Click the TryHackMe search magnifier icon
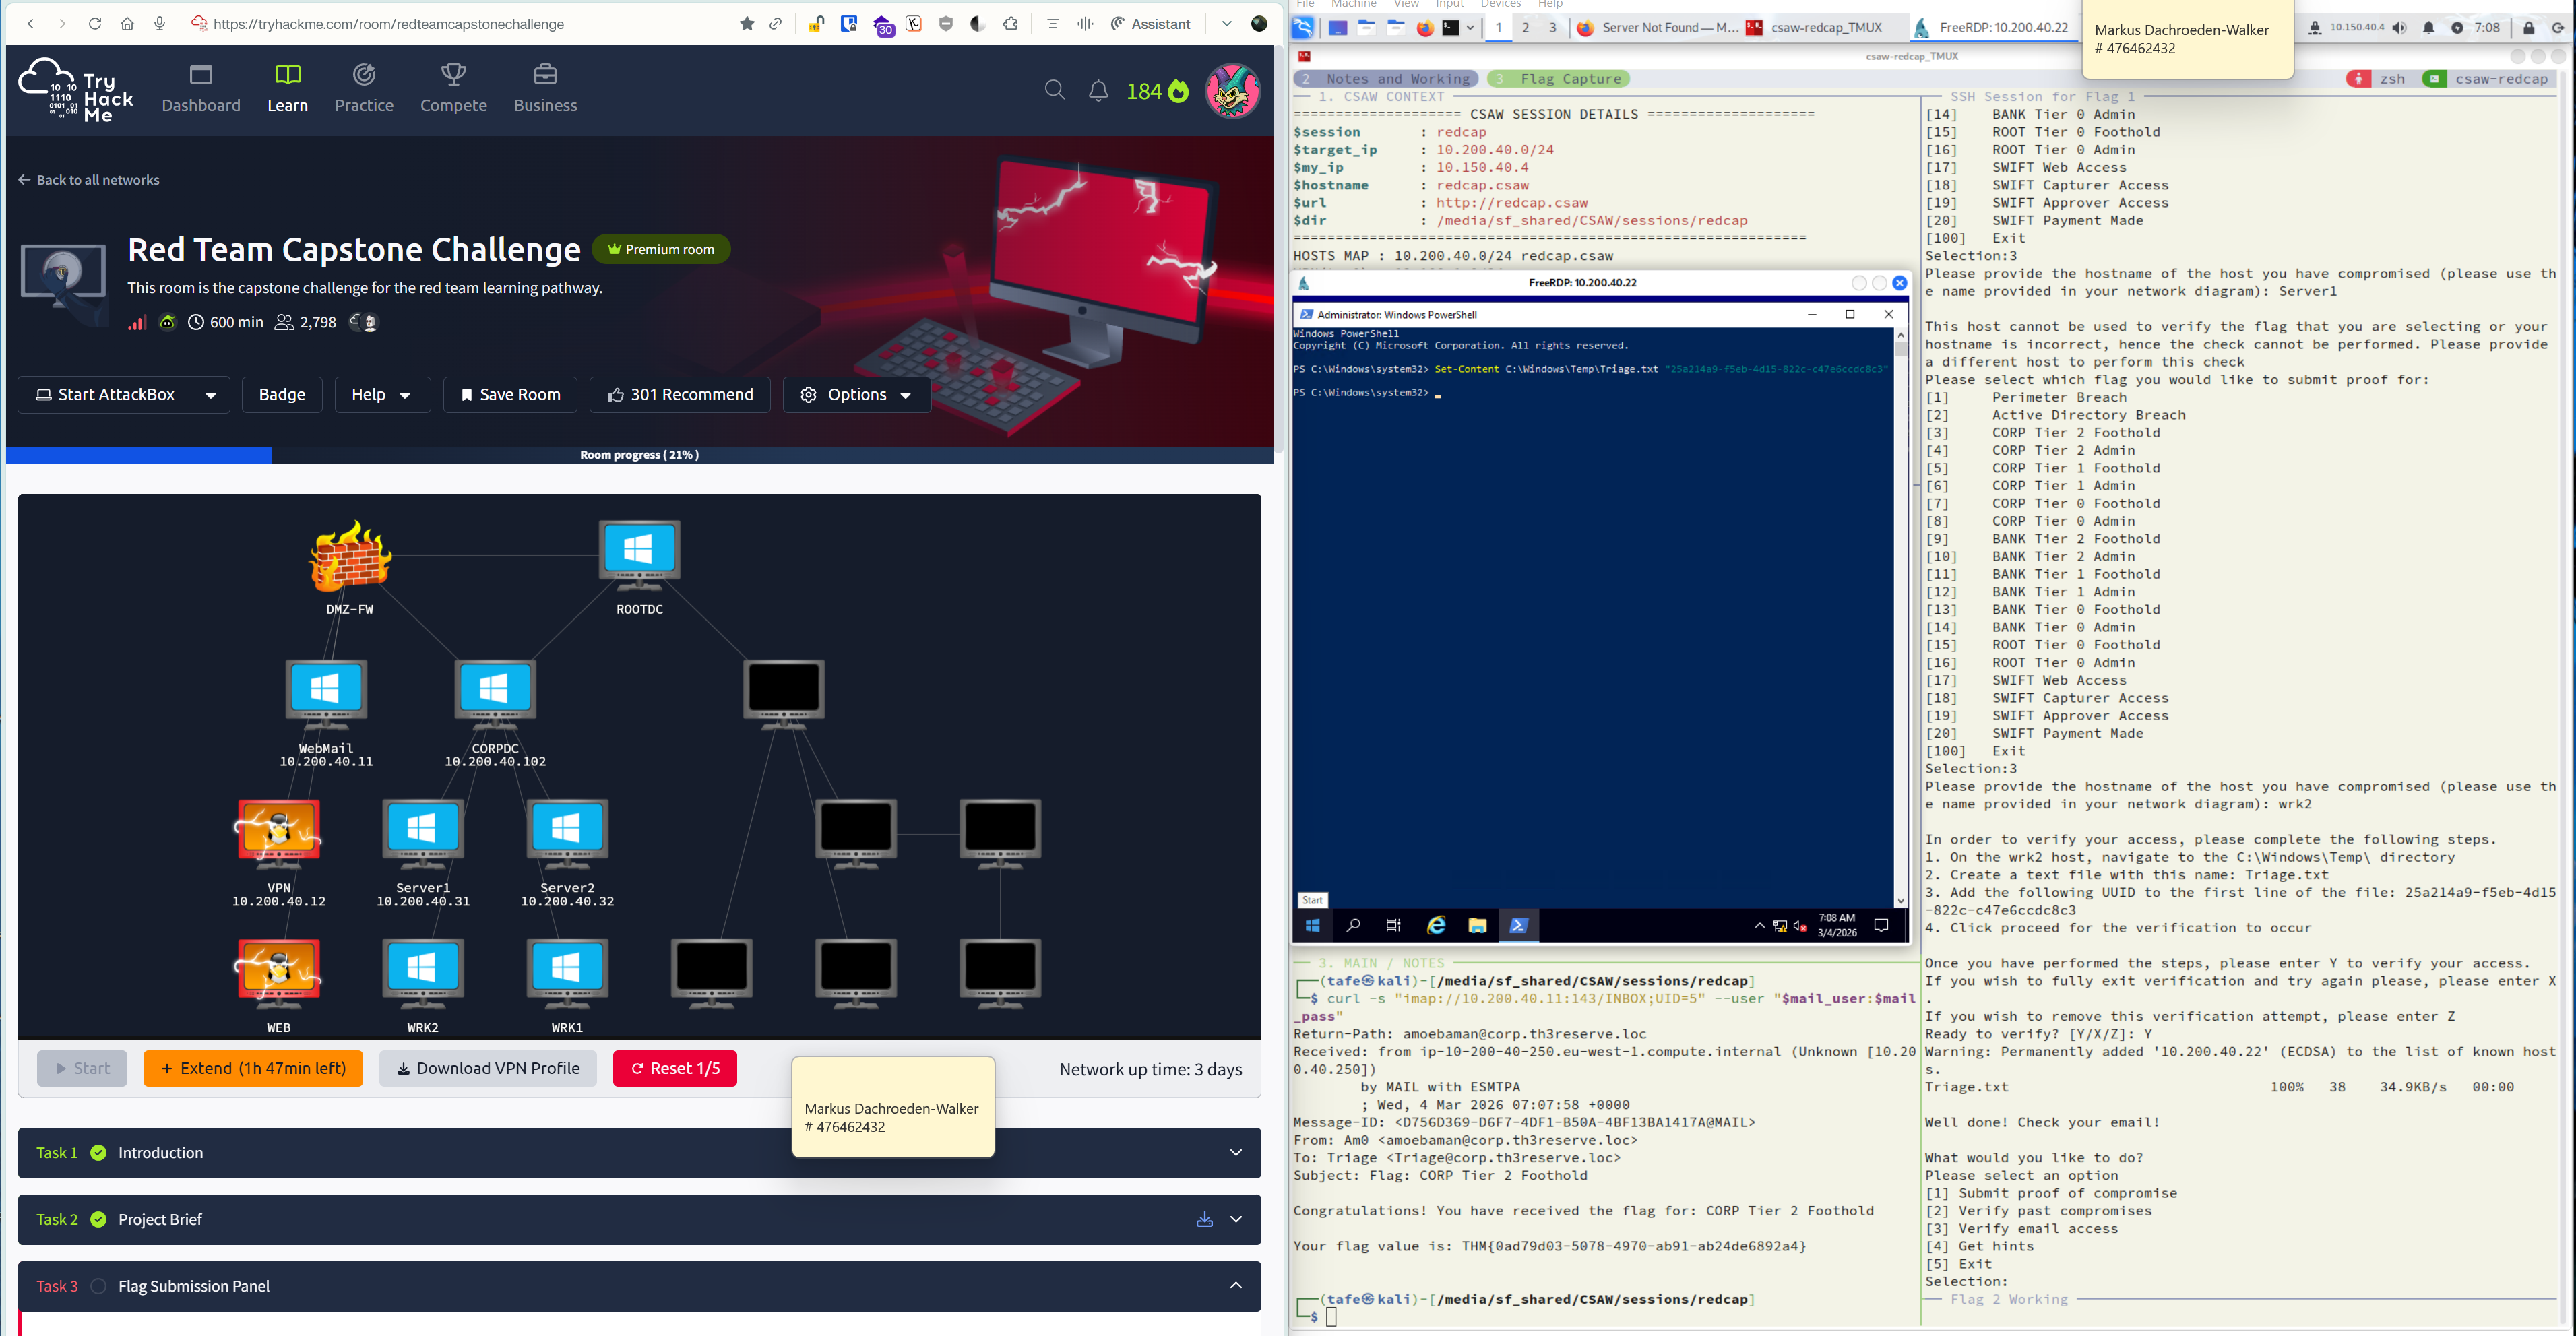 click(x=1054, y=91)
